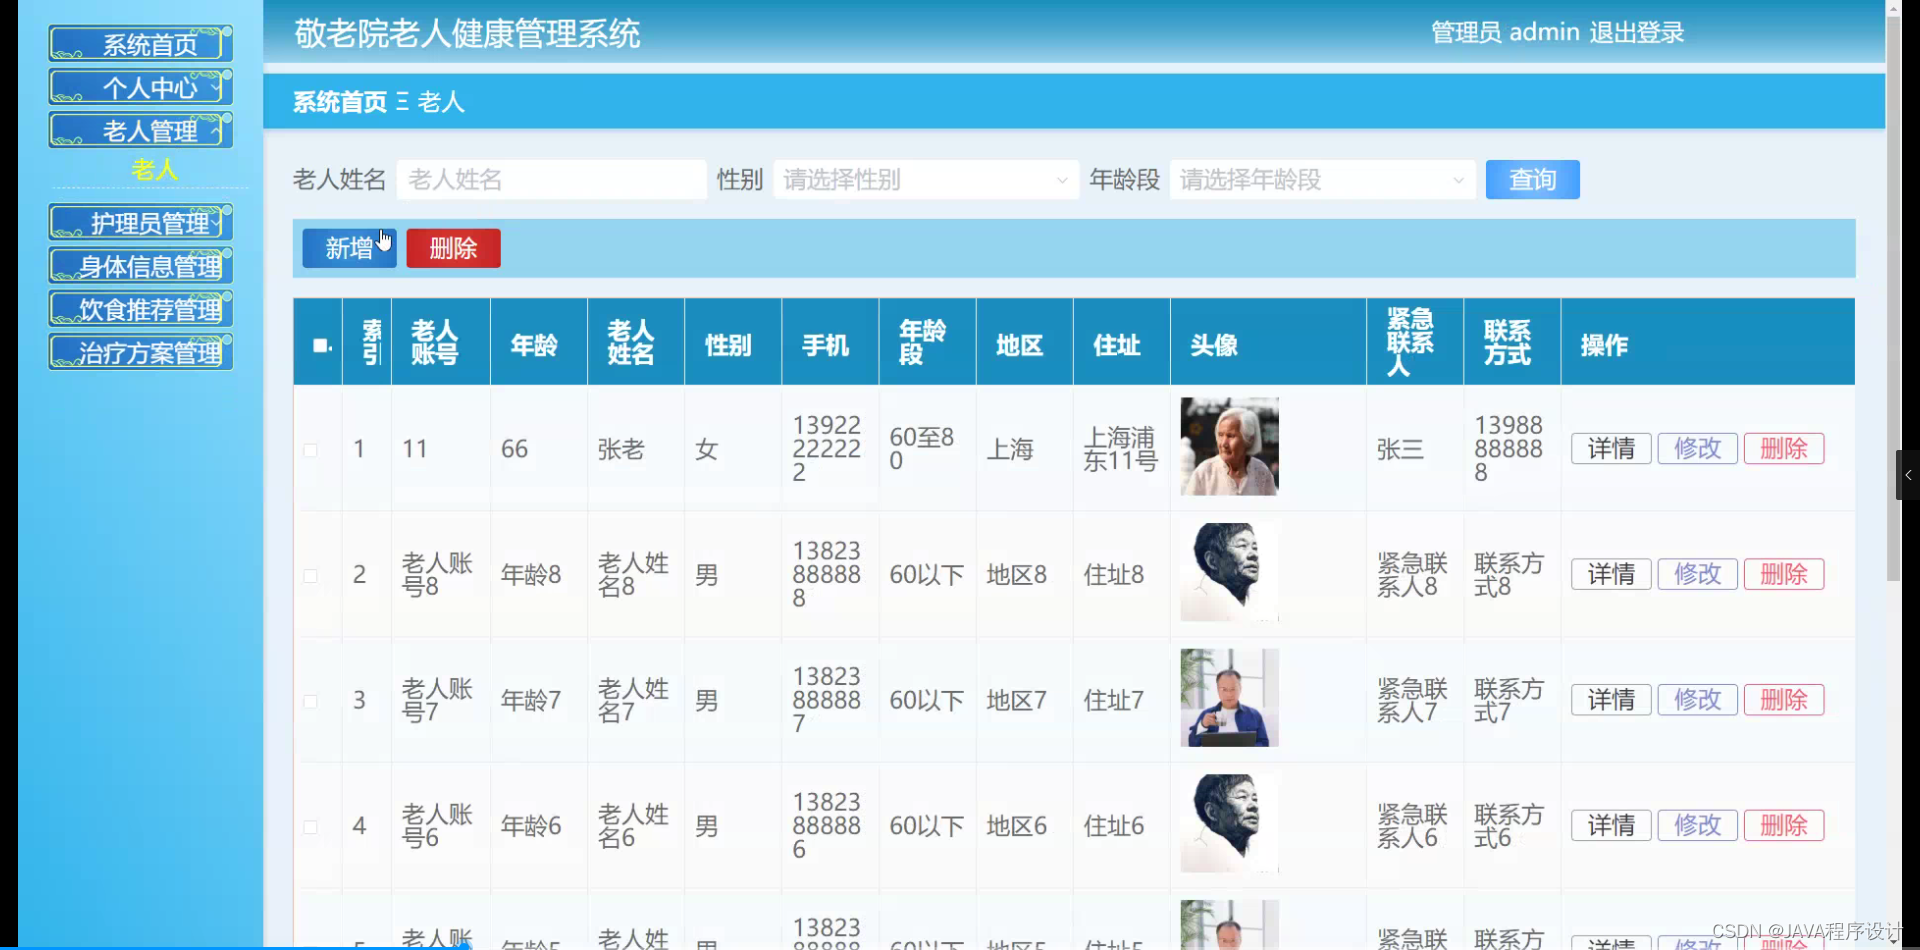
Task: Click the page vertical scrollbar
Action: click(1893, 298)
